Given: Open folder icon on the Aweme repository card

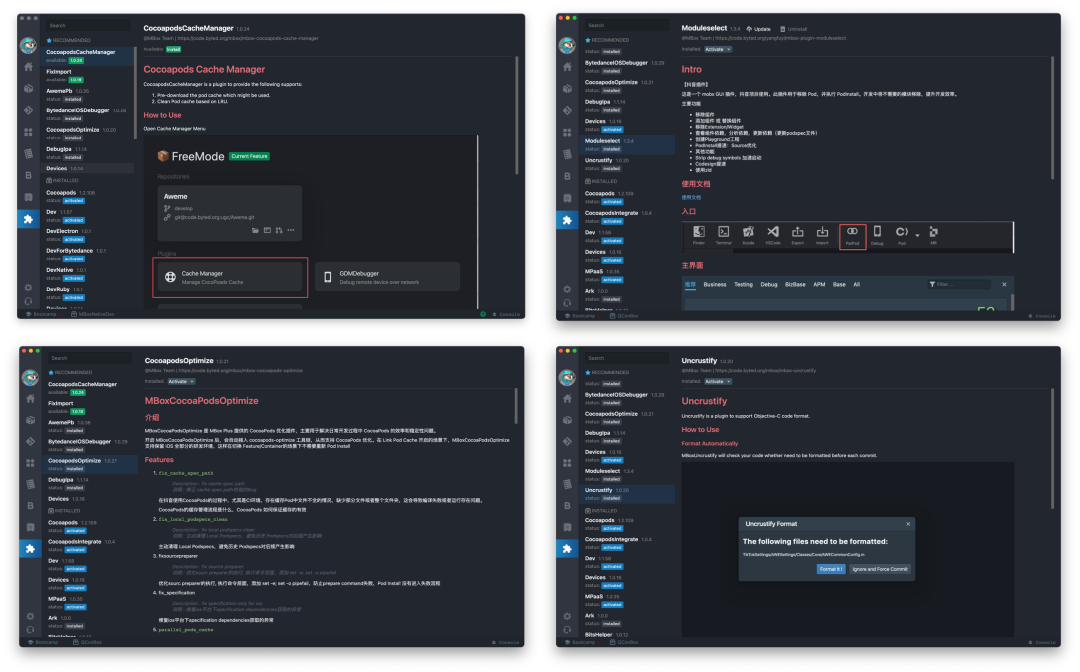Looking at the screenshot, I should [256, 230].
